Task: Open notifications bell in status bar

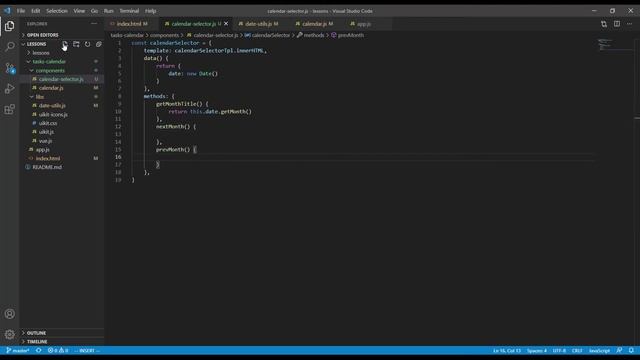Action: [x=631, y=351]
